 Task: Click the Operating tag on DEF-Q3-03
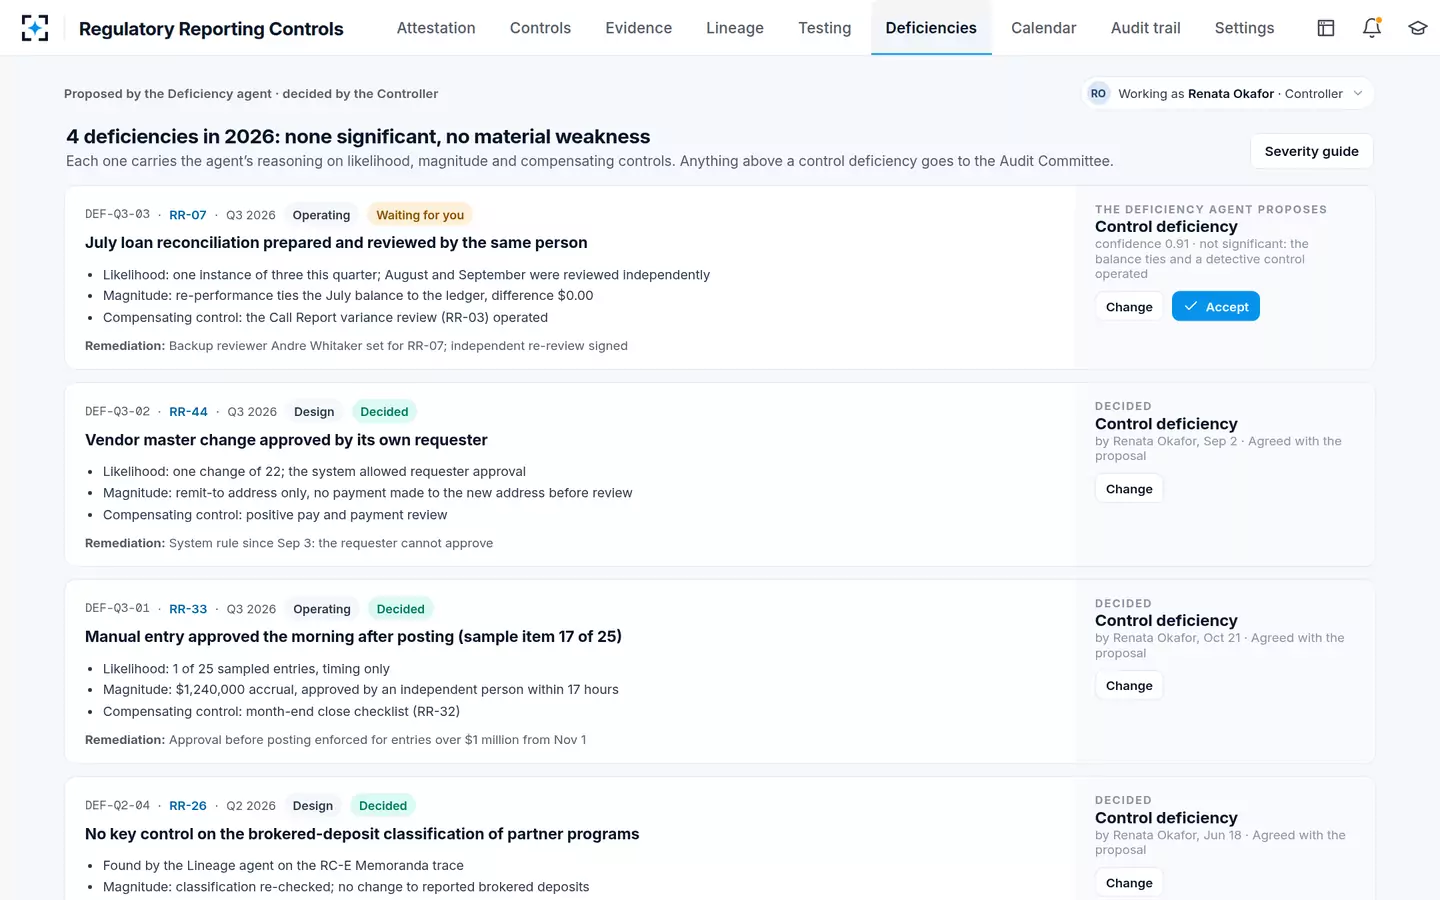(x=321, y=215)
